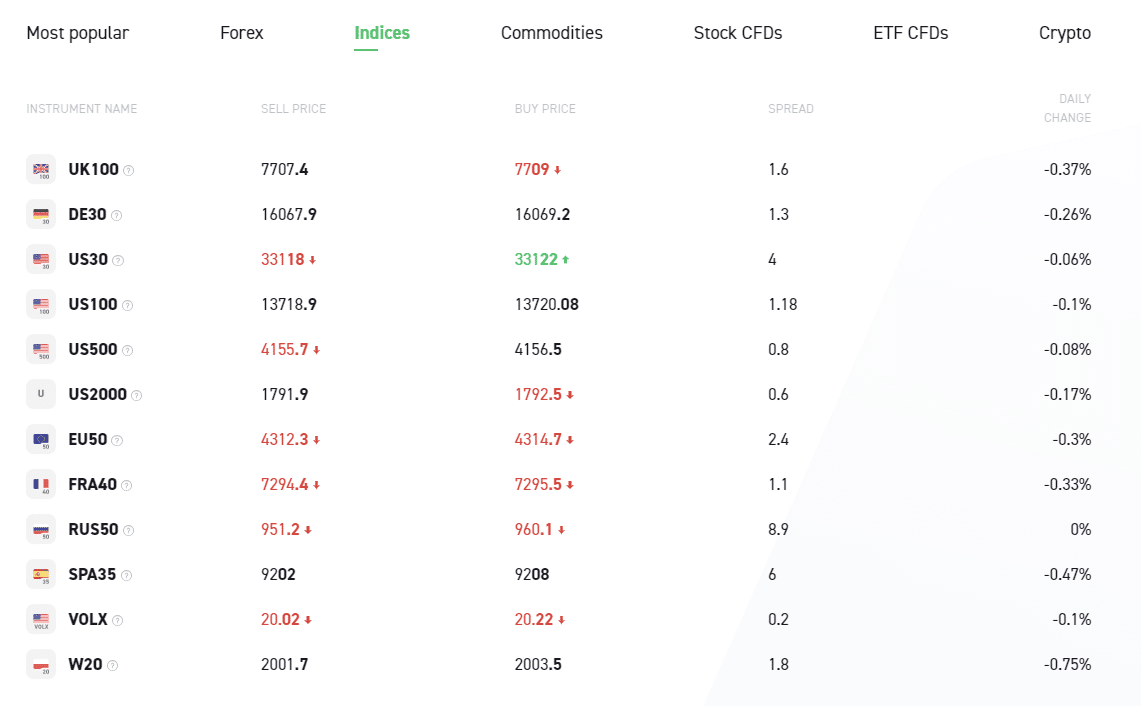Image resolution: width=1141 pixels, height=706 pixels.
Task: Click the UK100 flag icon
Action: pyautogui.click(x=41, y=170)
